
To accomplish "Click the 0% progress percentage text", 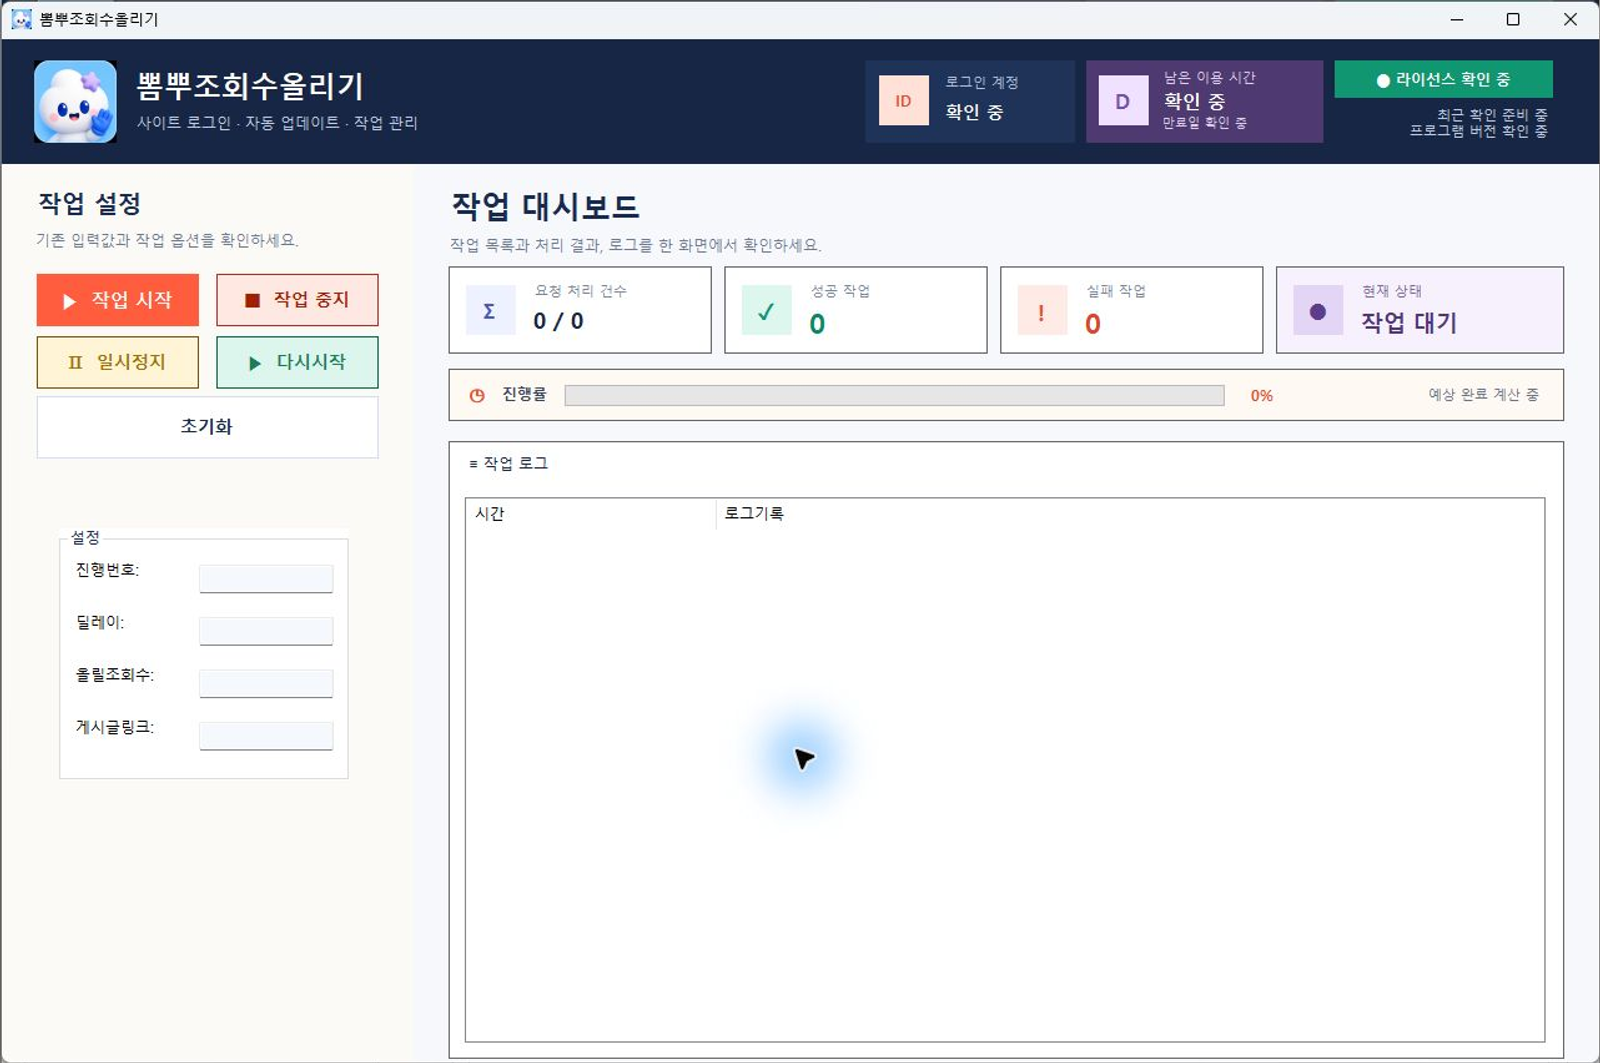I will tap(1262, 396).
